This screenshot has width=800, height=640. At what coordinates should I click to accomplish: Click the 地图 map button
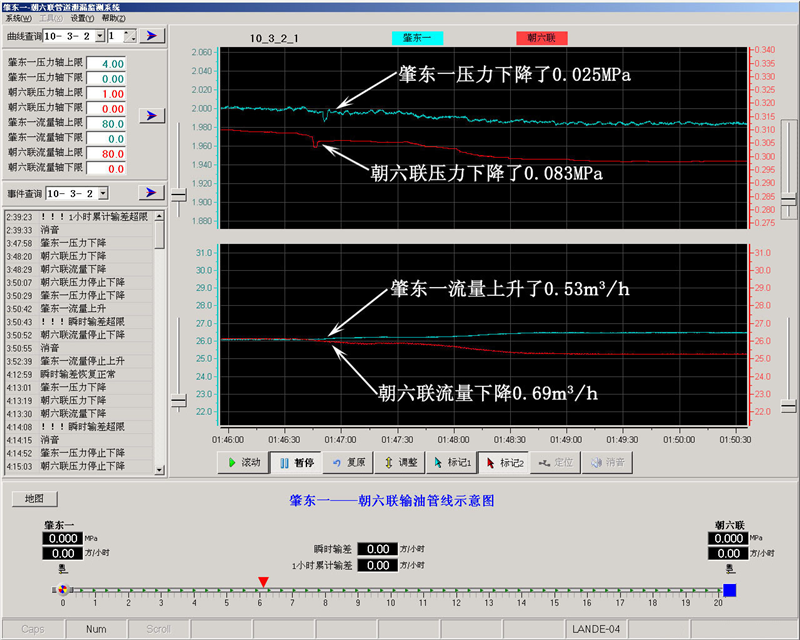click(x=34, y=498)
